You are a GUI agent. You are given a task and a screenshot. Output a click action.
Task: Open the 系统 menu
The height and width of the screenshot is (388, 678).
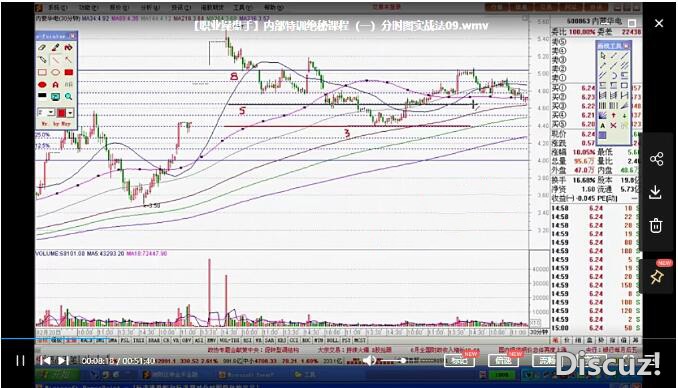click(x=57, y=8)
